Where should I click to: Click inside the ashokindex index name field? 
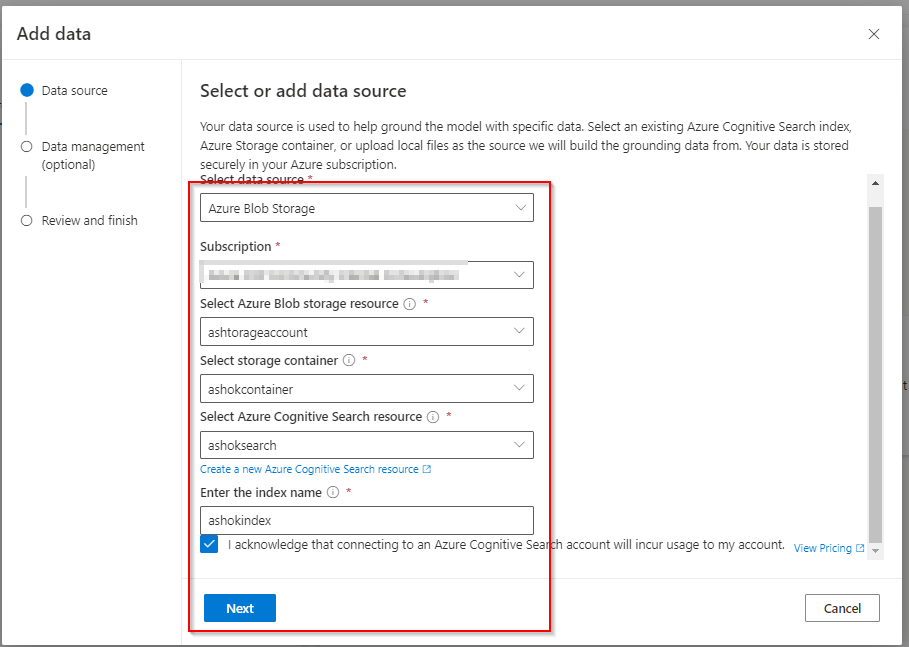click(x=366, y=520)
